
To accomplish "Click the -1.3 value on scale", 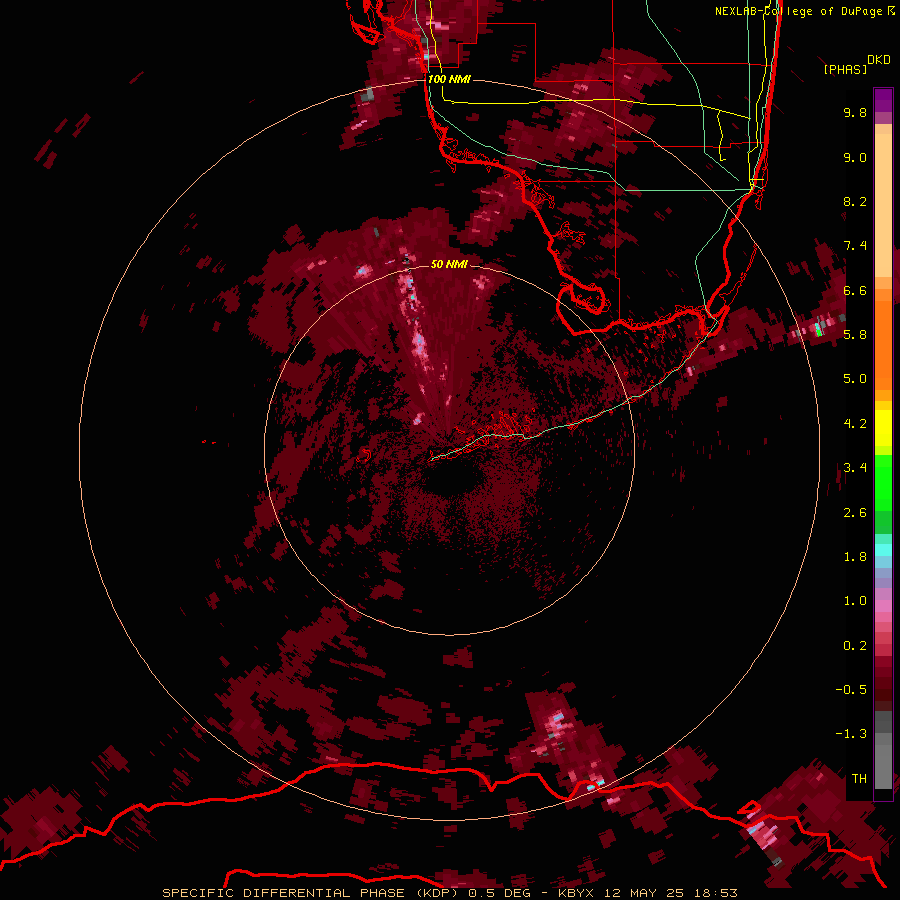I will (x=851, y=734).
